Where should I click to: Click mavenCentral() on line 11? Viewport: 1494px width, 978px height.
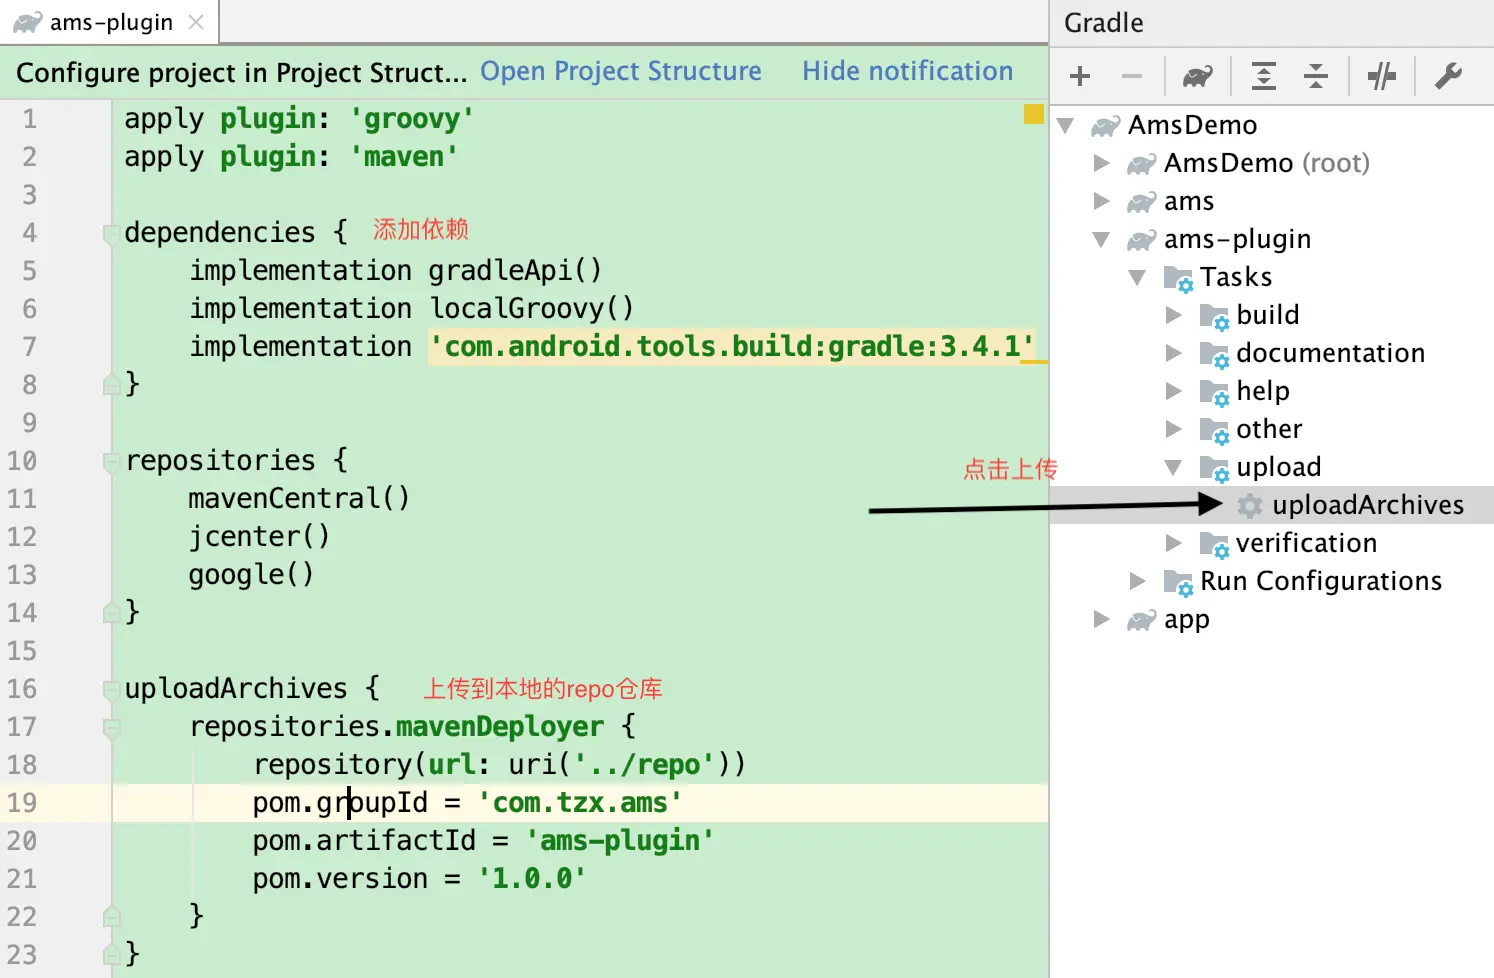[299, 499]
